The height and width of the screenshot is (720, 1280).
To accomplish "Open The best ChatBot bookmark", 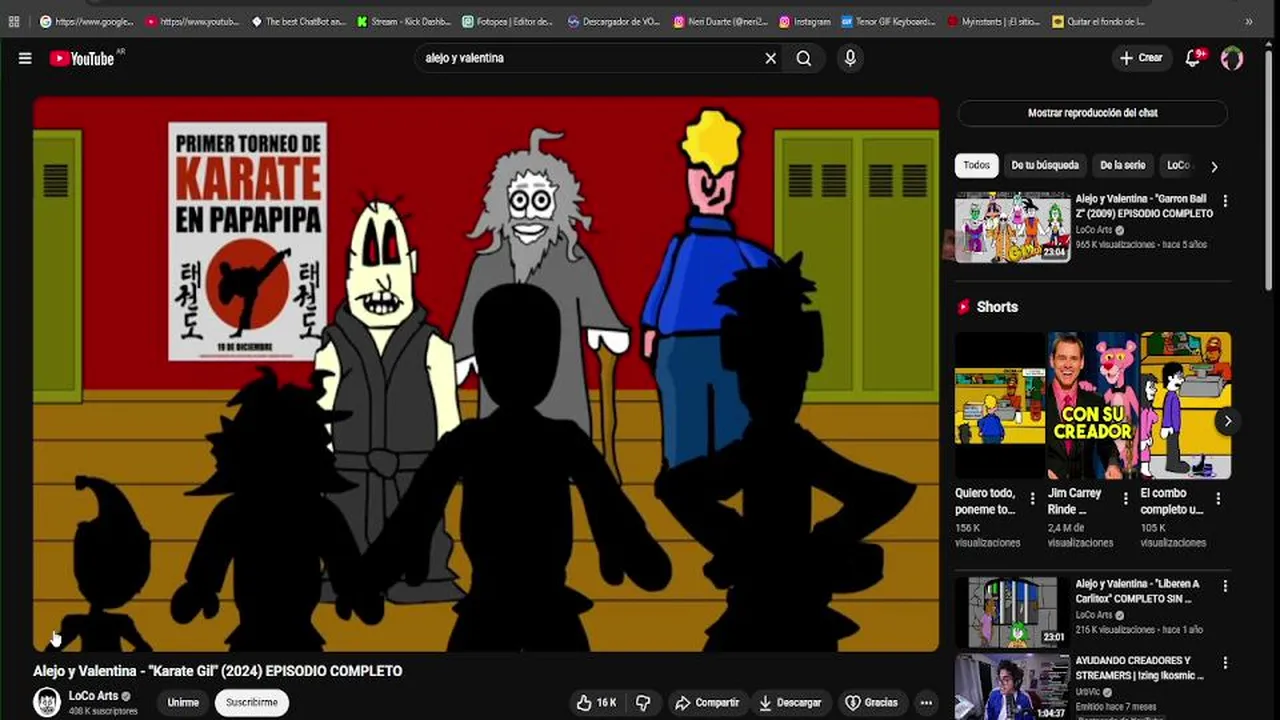I will (x=298, y=21).
